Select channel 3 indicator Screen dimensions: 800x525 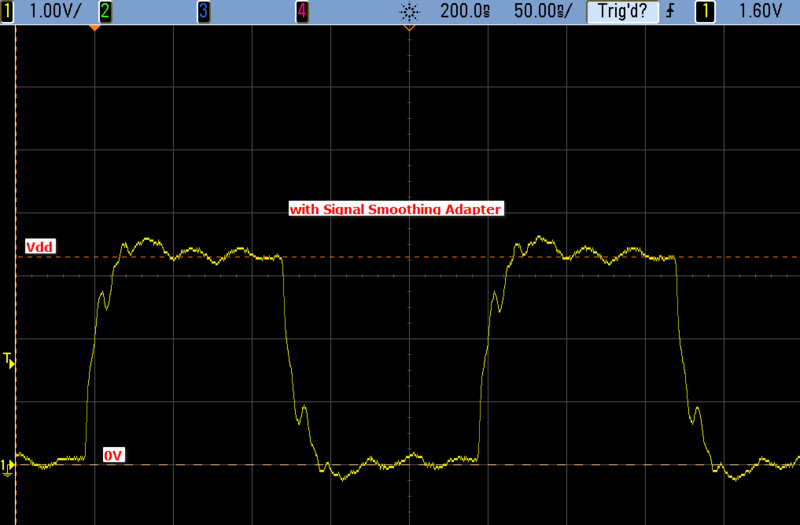[204, 11]
